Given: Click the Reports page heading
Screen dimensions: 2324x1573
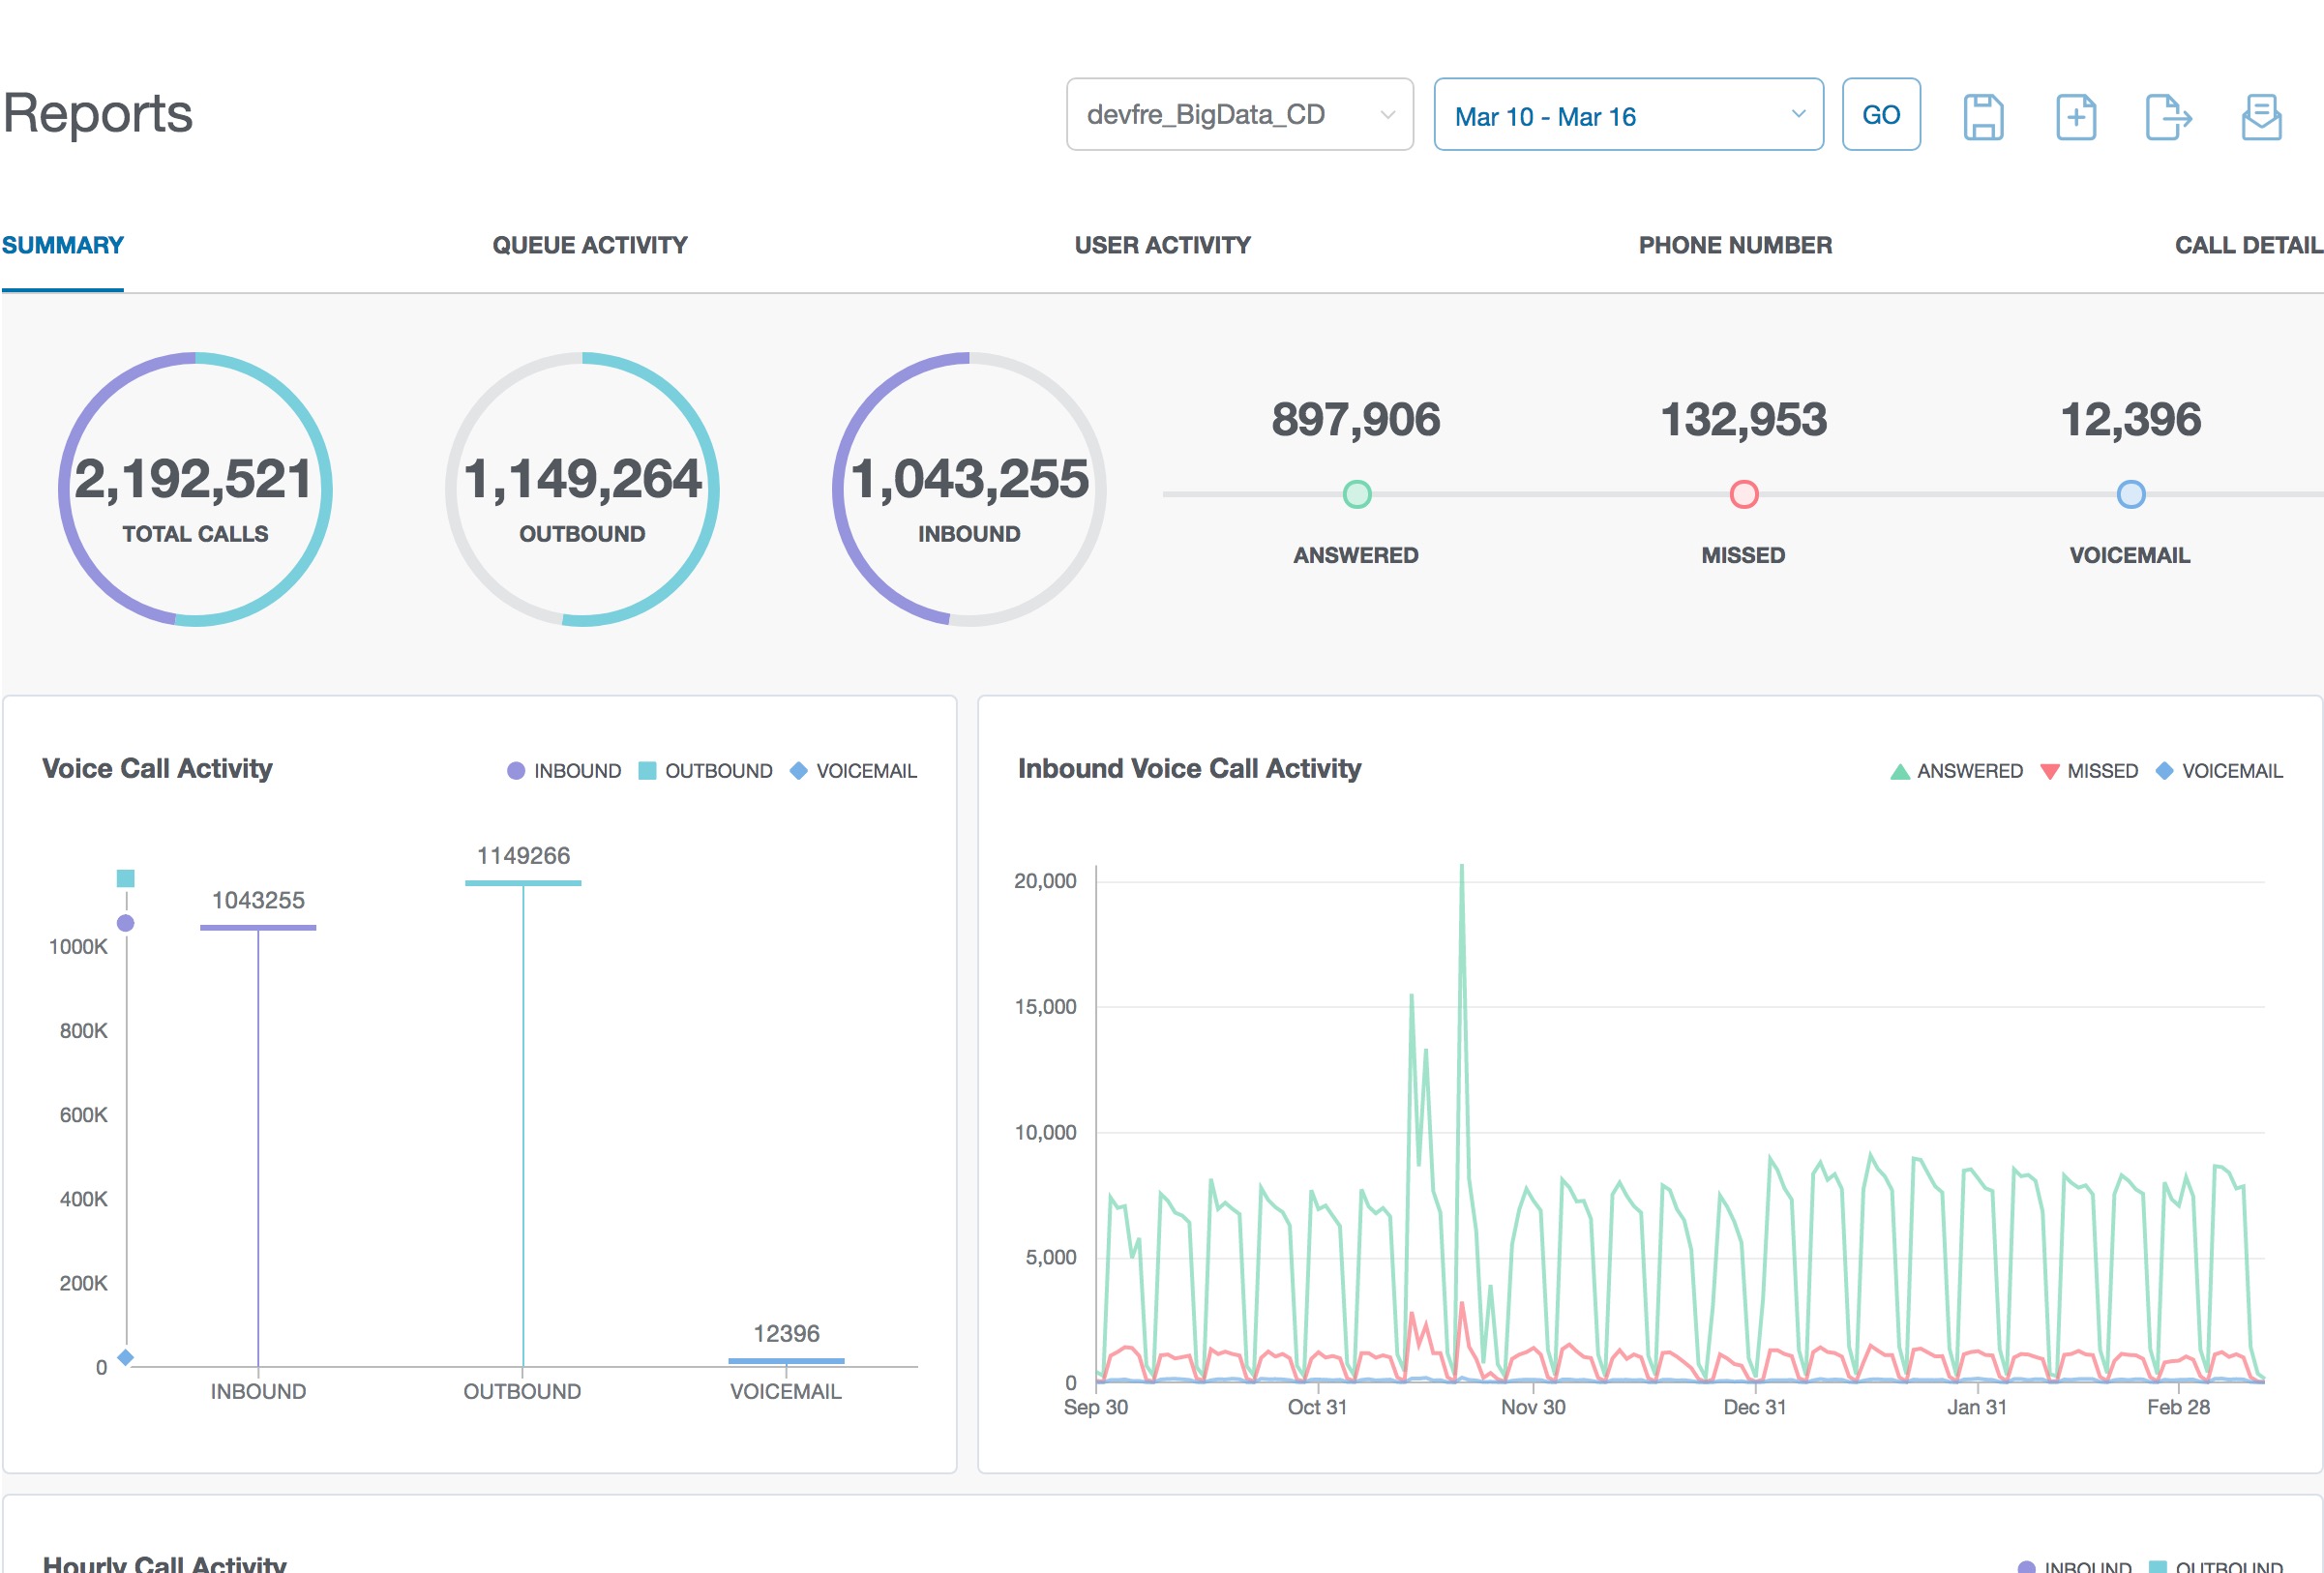Looking at the screenshot, I should 97,113.
